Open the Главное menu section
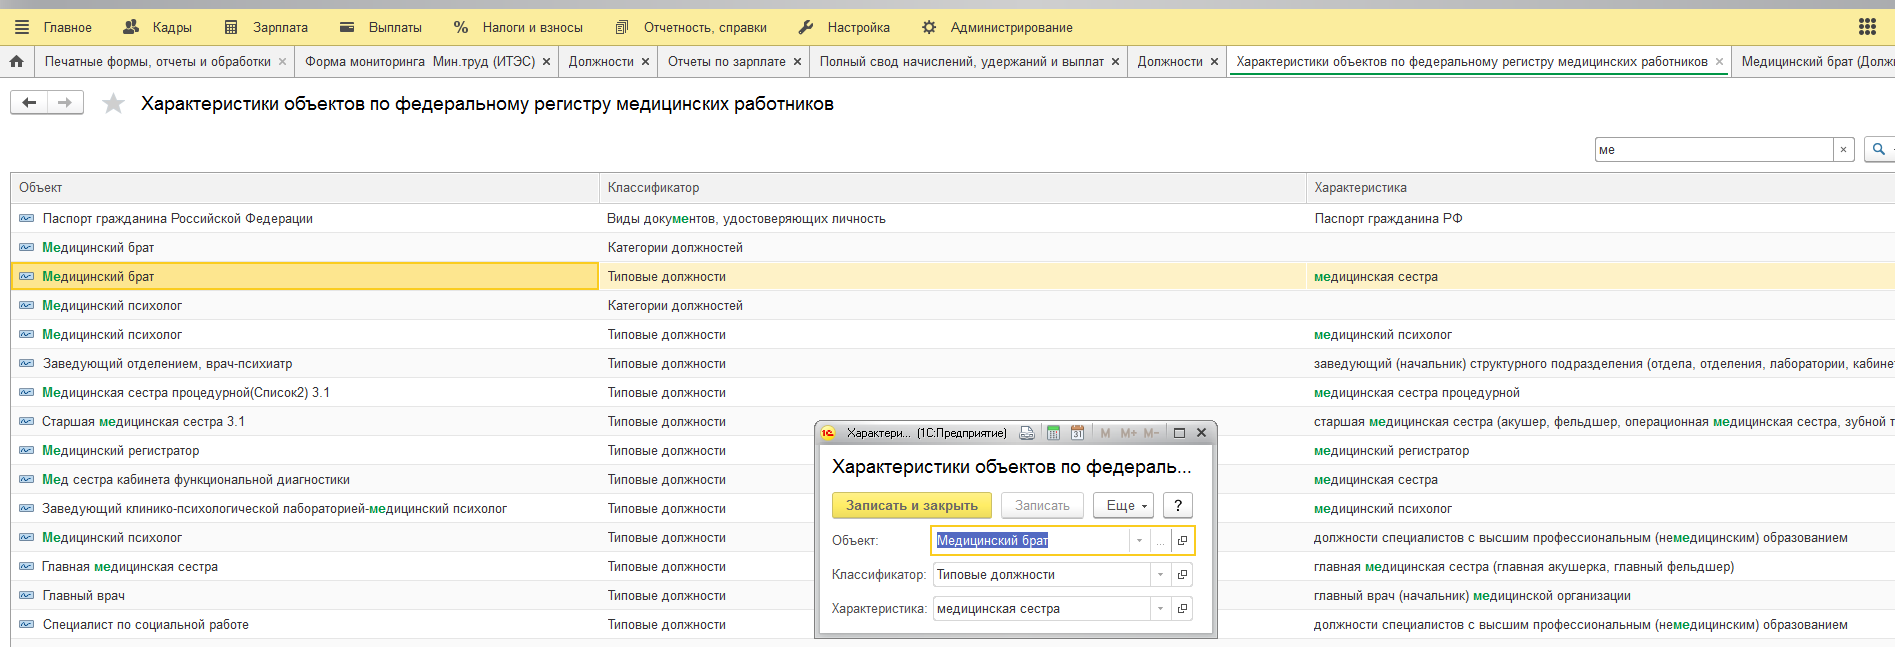Screen dimensions: 1895x647 point(68,27)
